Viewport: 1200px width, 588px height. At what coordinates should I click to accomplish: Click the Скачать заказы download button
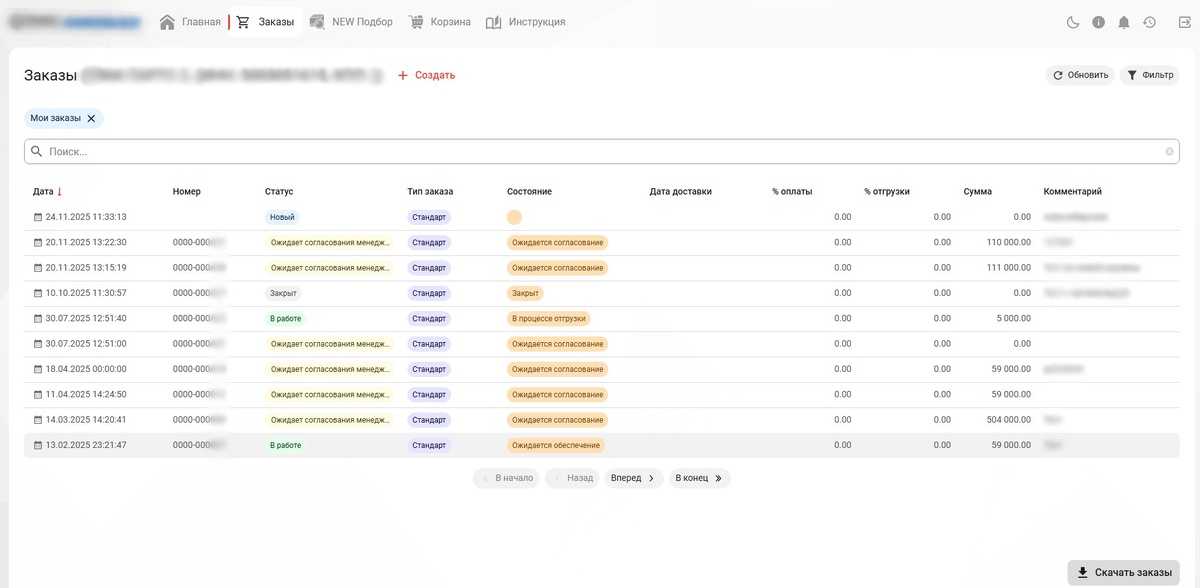(x=1123, y=572)
